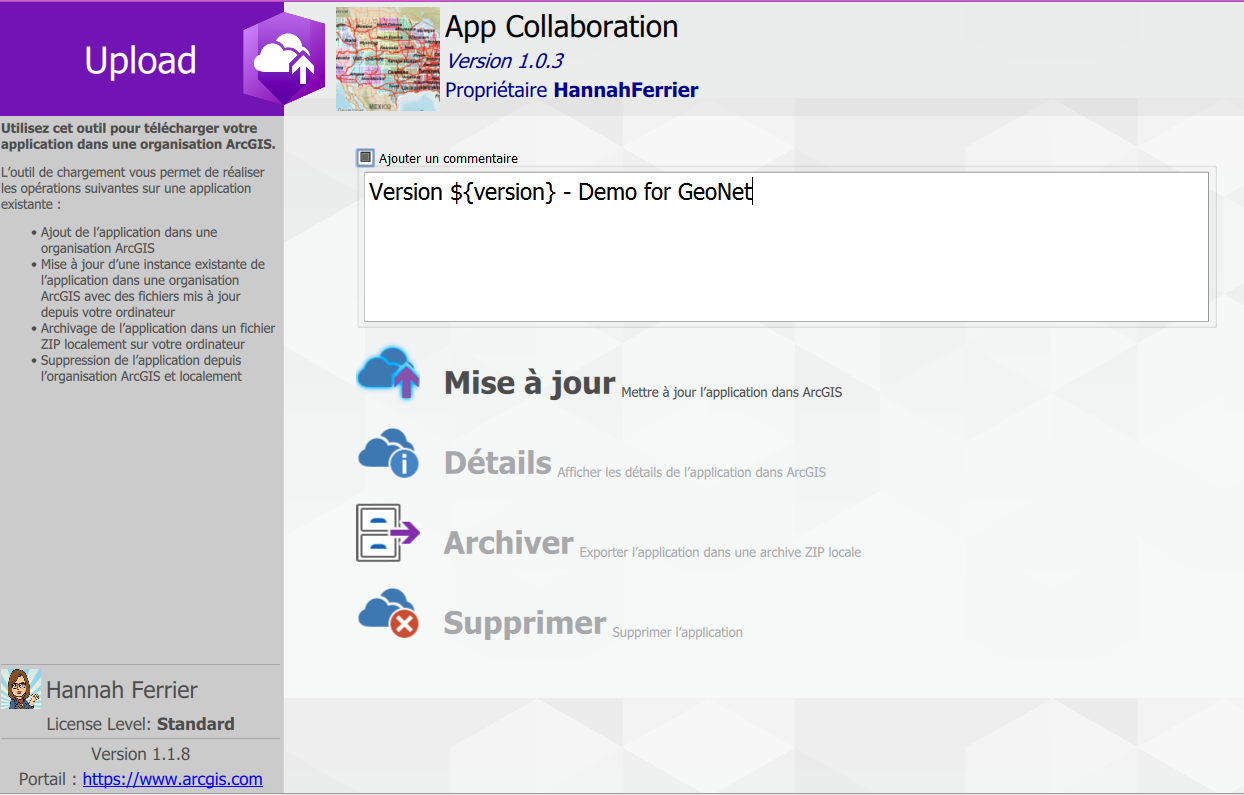The height and width of the screenshot is (795, 1244).
Task: Click the Upload hexagon cloud icon in header
Action: 285,60
